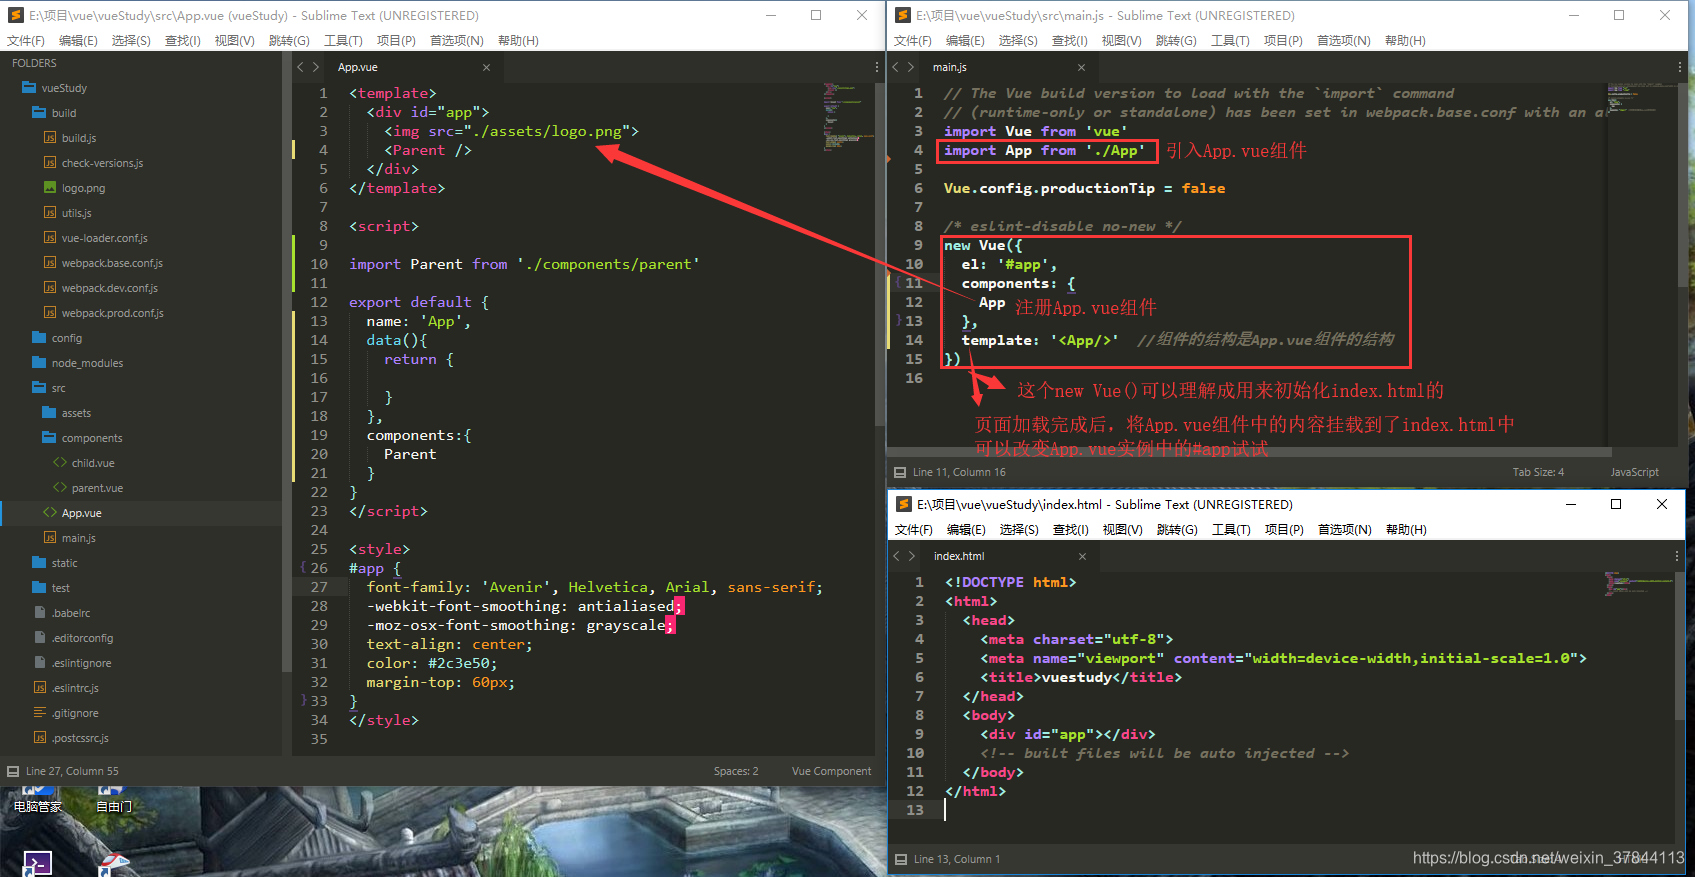Change Vue Component syntax in status bar

pyautogui.click(x=831, y=772)
